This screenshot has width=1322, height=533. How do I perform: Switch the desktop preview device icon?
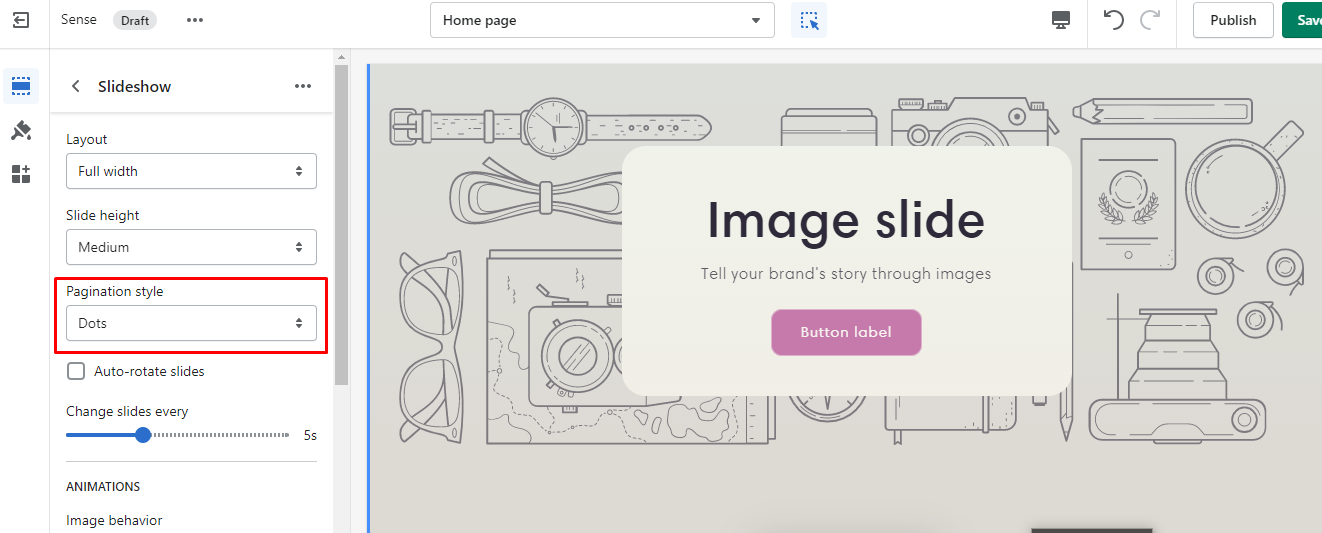[1061, 20]
